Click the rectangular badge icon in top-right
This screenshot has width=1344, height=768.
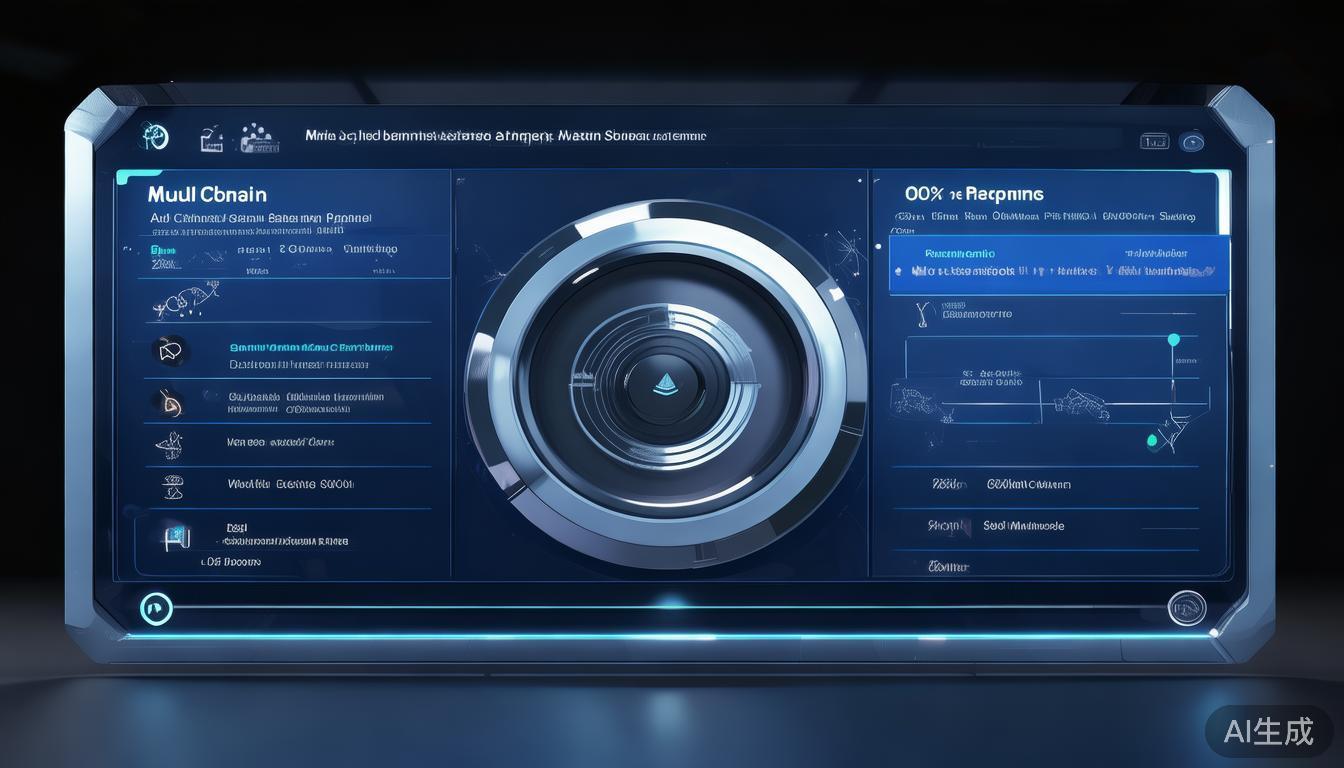click(1154, 142)
